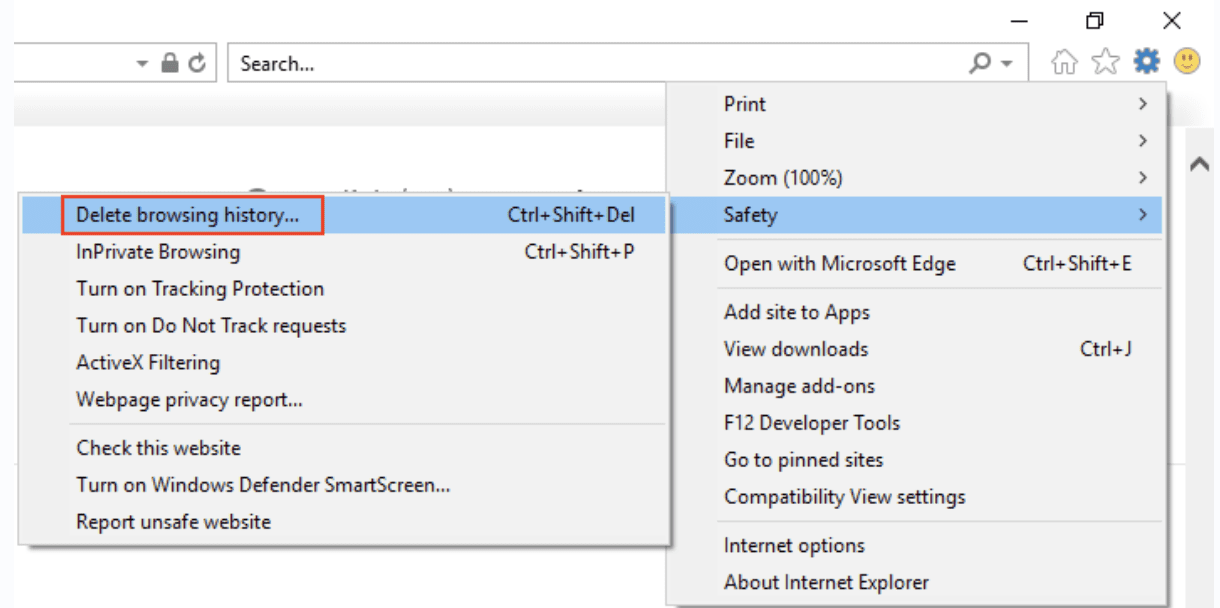Start InPrivate Browsing
Image resolution: width=1220 pixels, height=608 pixels.
pos(158,252)
